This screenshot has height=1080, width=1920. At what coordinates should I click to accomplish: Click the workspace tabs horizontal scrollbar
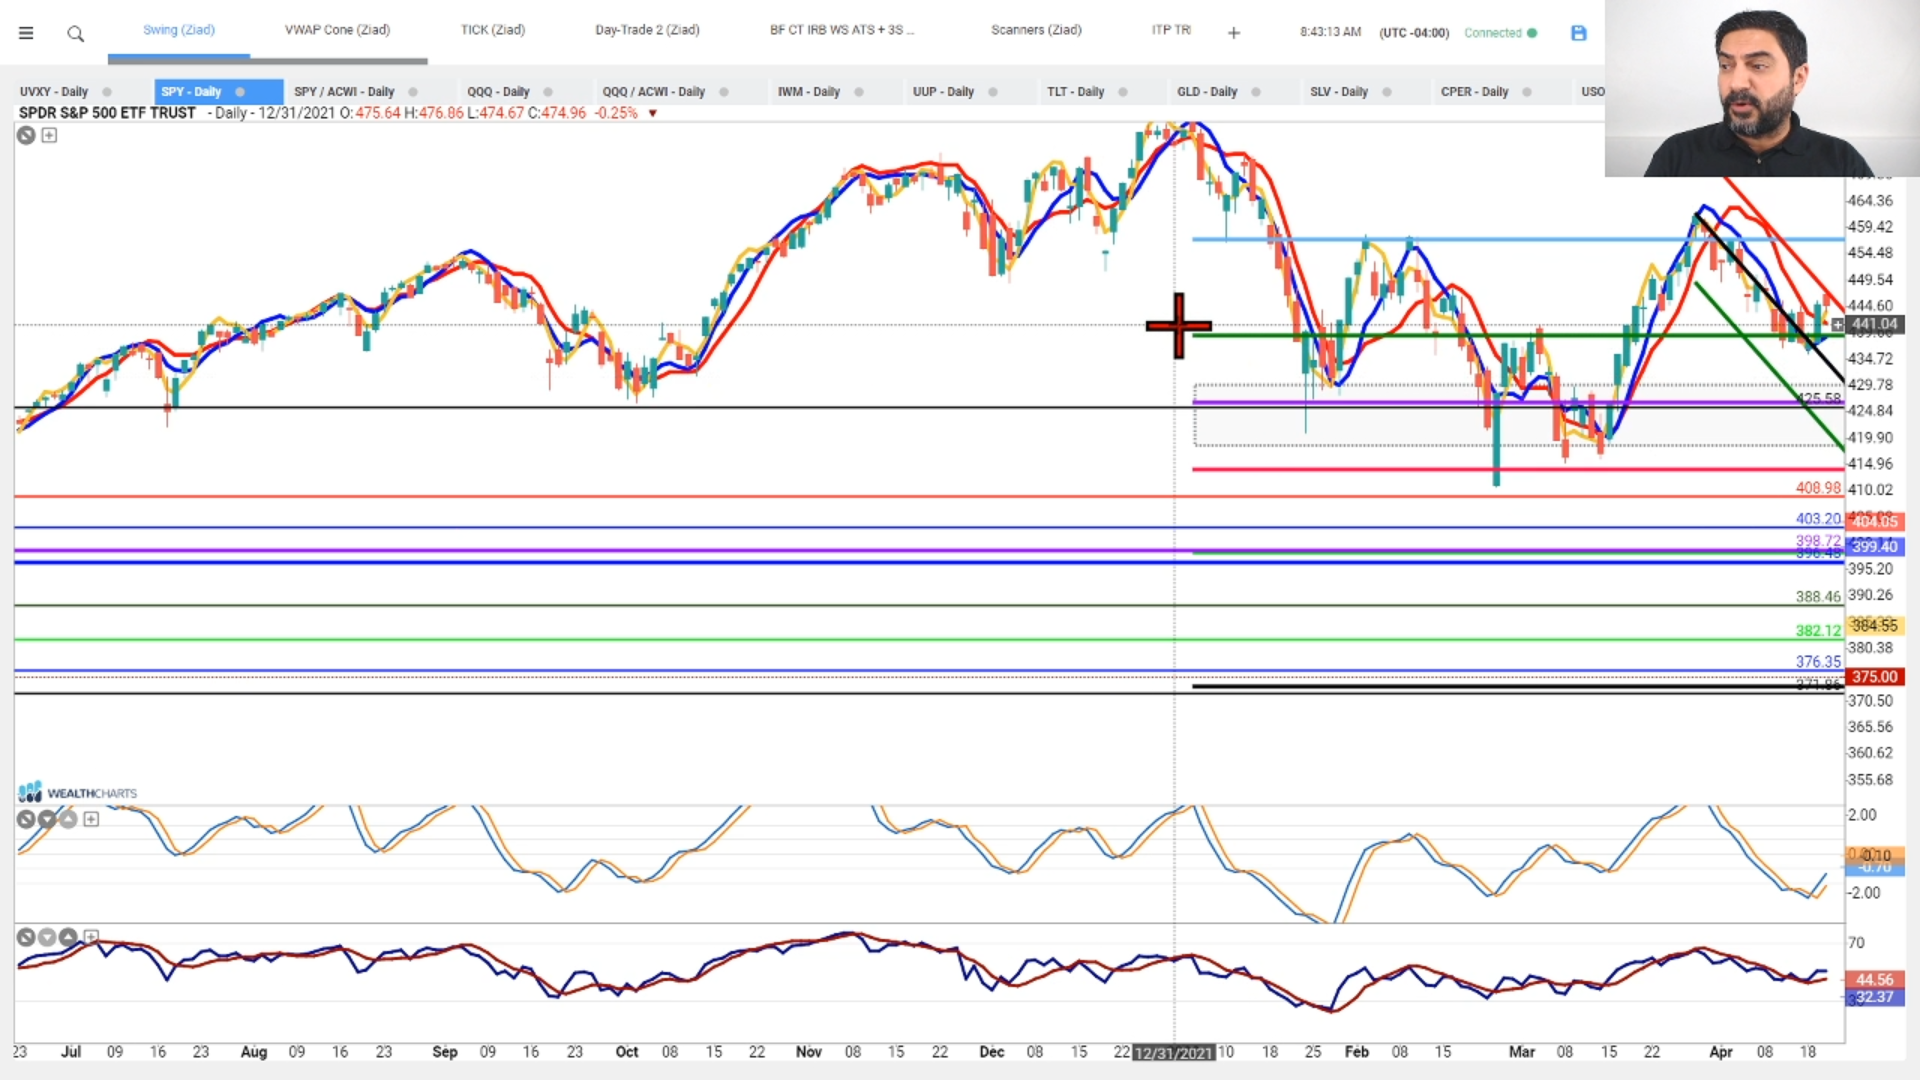coord(268,61)
